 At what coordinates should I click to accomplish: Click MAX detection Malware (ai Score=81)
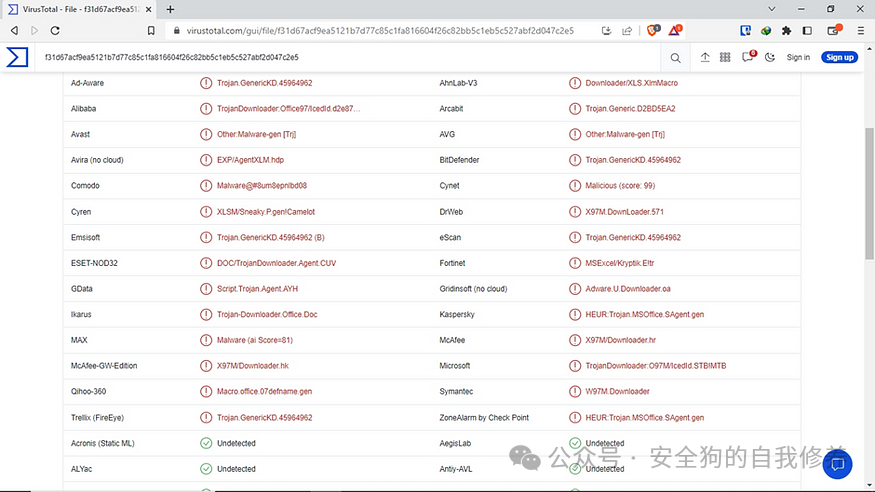click(x=254, y=340)
